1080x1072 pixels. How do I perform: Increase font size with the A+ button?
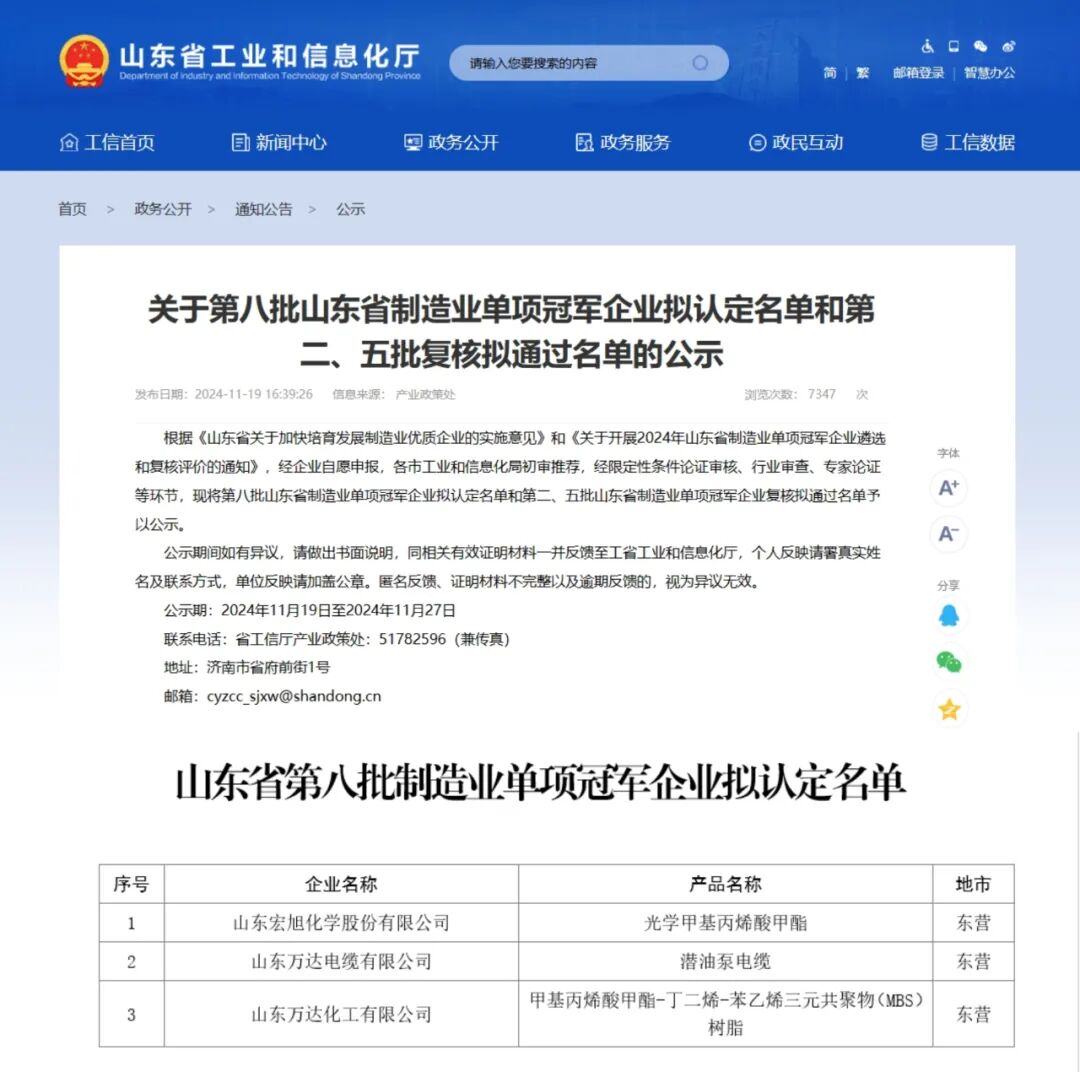947,488
